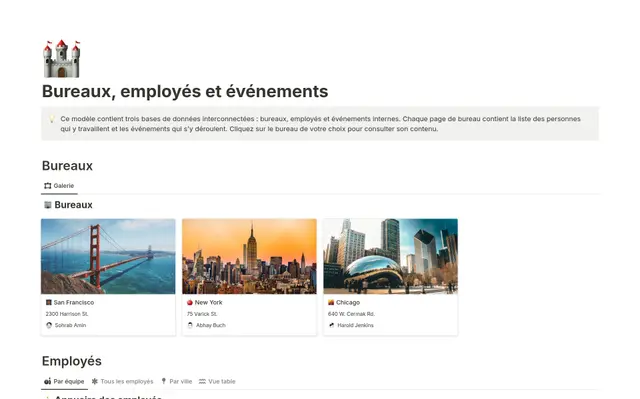Click the light bulb callout icon
Screen dimensions: 640x399
[x=51, y=119]
